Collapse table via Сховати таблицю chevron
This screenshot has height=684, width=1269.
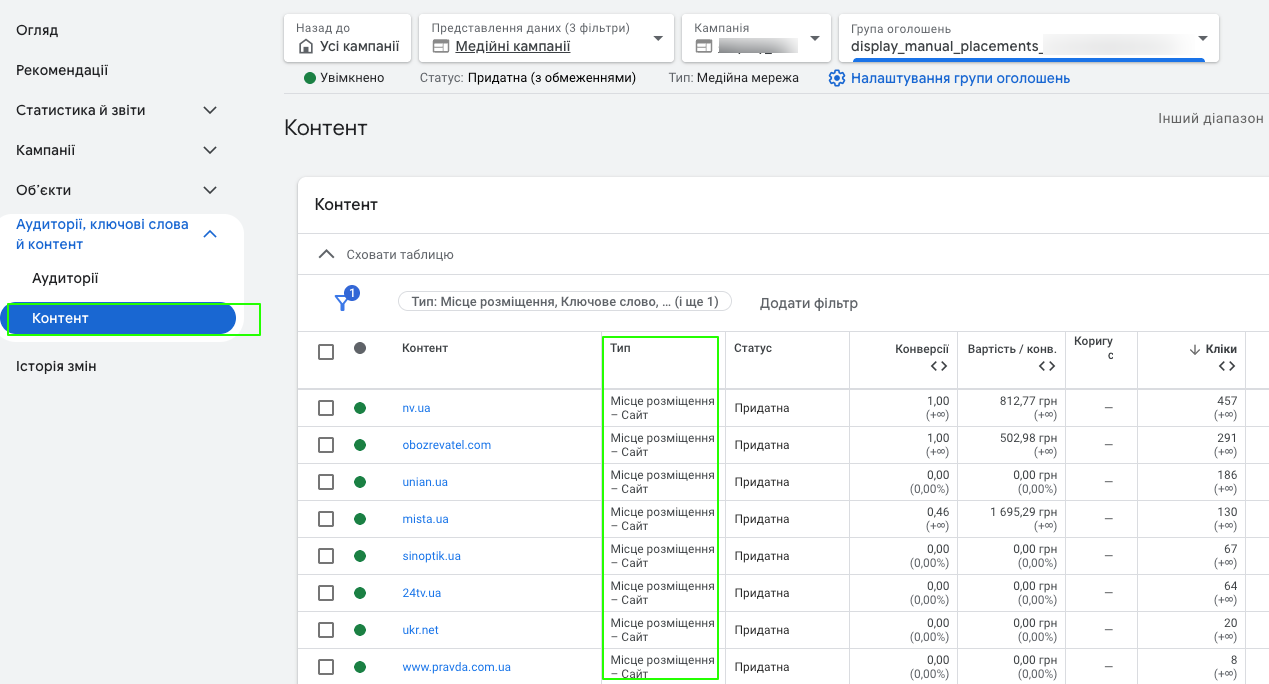326,254
